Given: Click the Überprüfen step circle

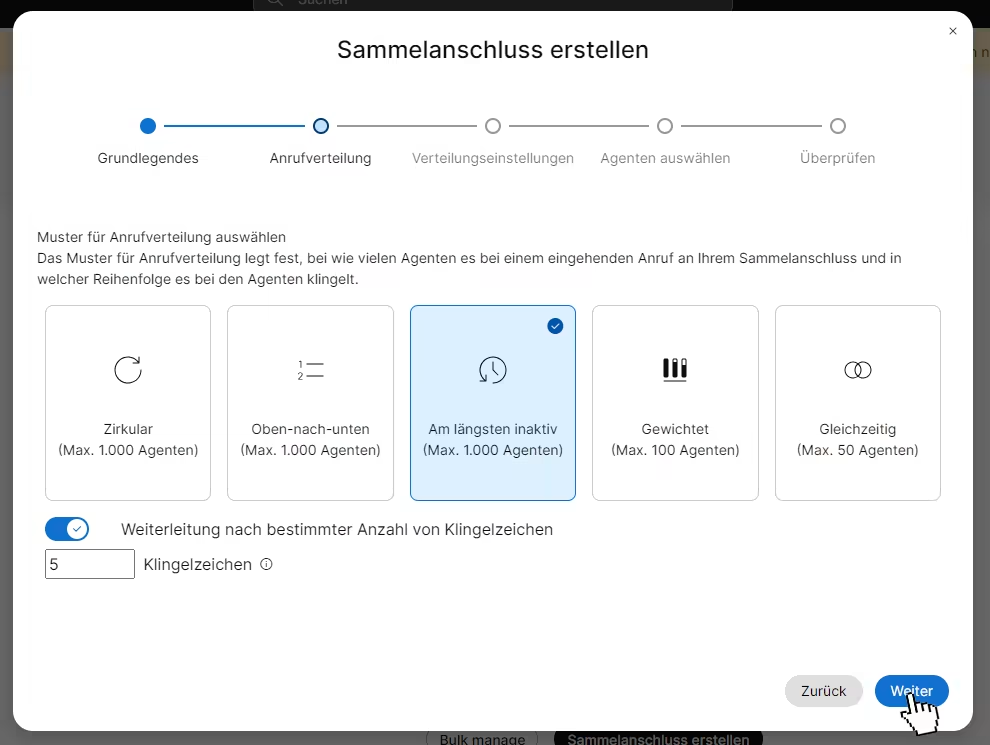Looking at the screenshot, I should click(x=838, y=126).
